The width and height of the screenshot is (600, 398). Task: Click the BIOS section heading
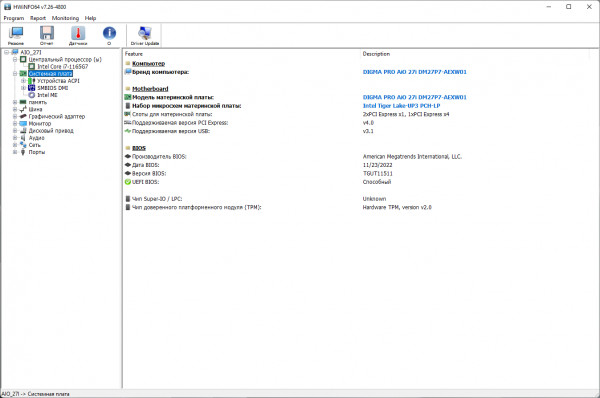point(139,148)
